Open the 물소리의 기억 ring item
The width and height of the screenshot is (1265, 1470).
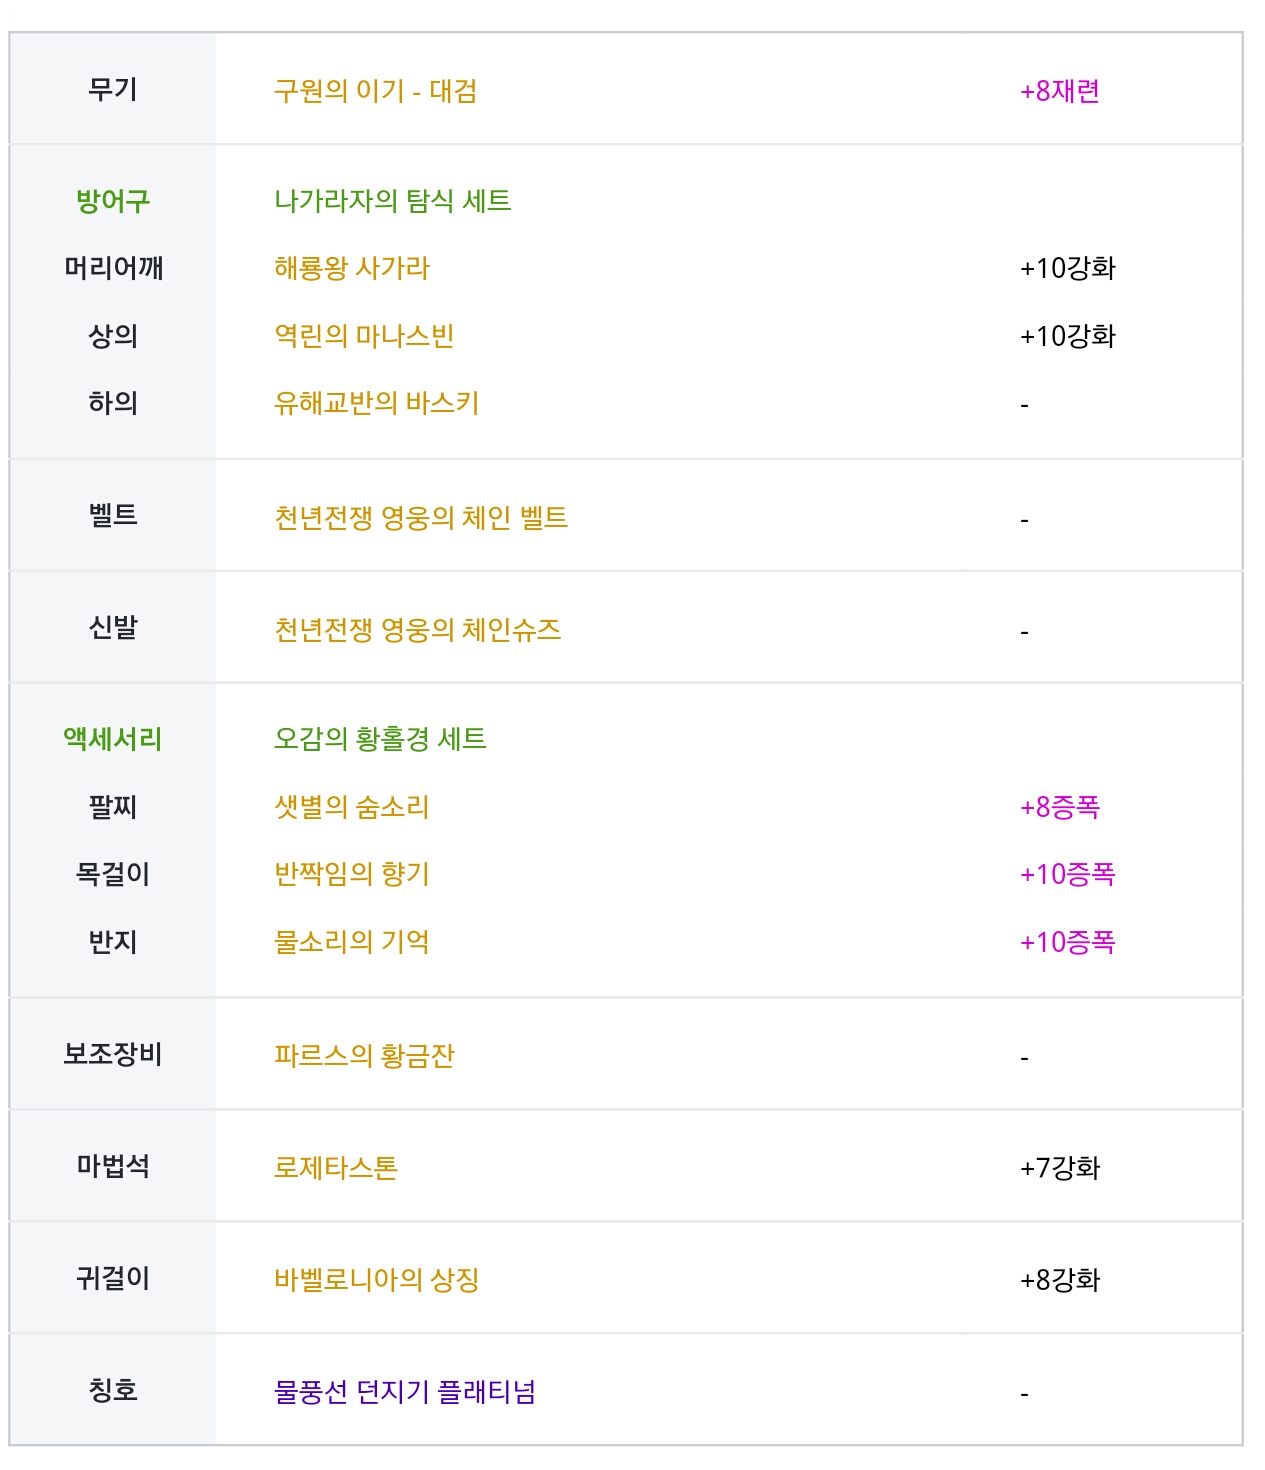pyautogui.click(x=352, y=942)
